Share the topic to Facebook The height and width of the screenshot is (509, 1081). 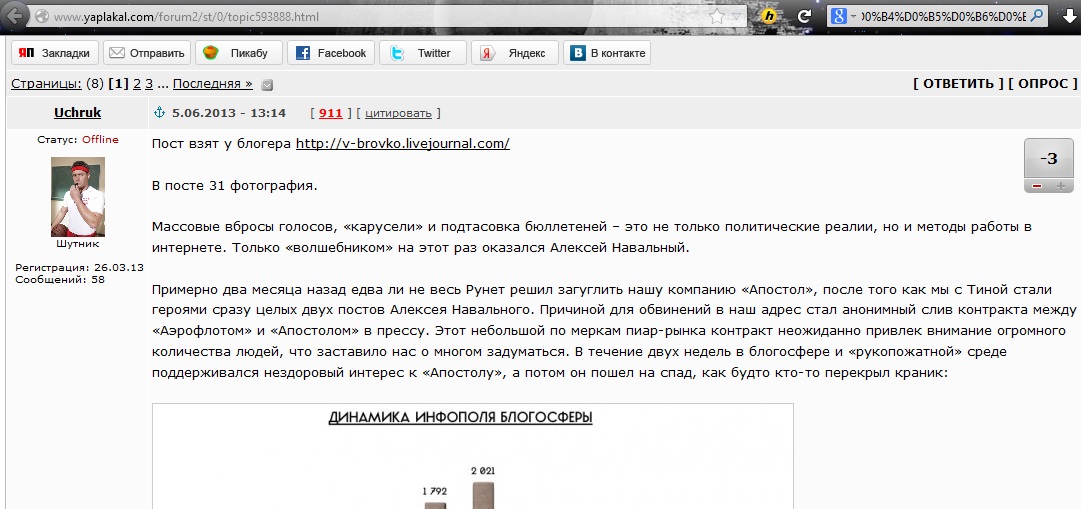pos(329,53)
